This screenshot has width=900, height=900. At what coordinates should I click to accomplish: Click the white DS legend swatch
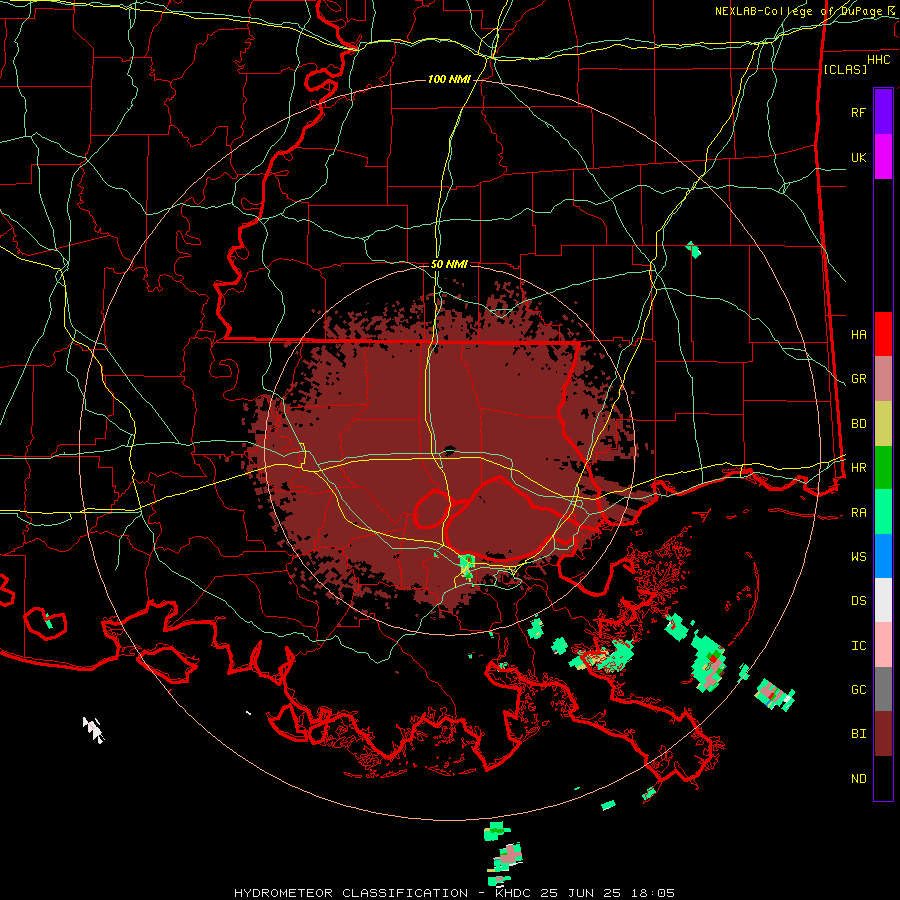pyautogui.click(x=883, y=600)
